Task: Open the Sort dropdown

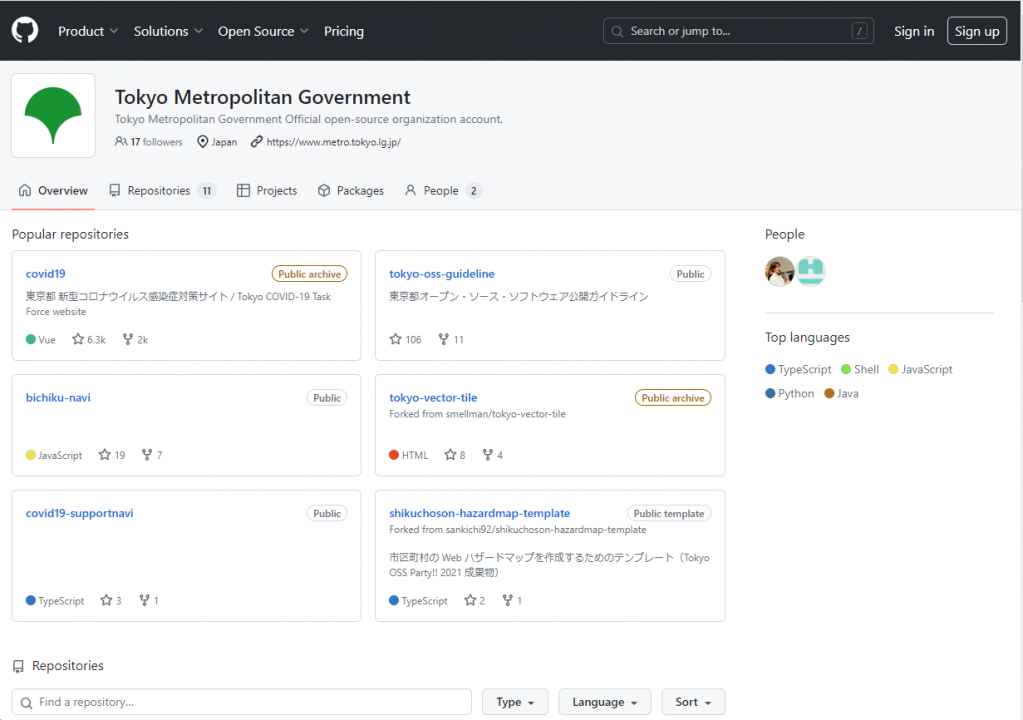Action: click(693, 702)
